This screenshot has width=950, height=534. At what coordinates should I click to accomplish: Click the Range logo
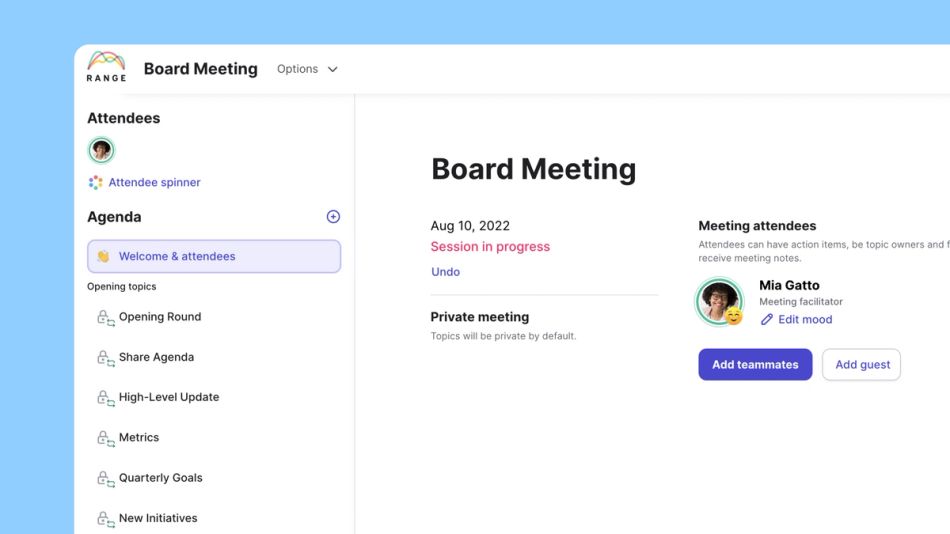pyautogui.click(x=106, y=67)
